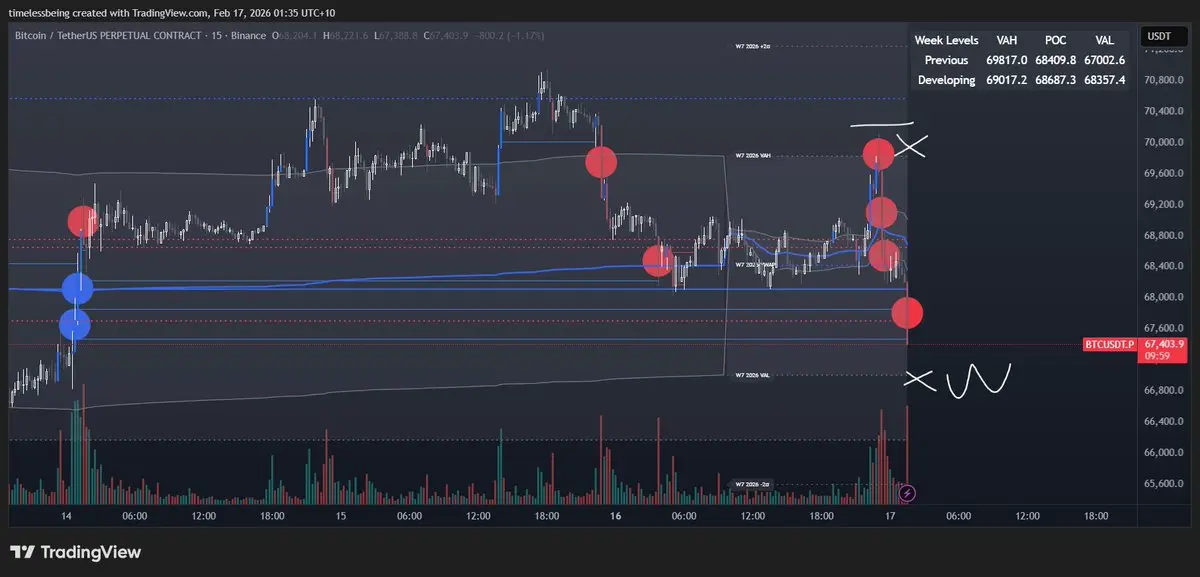Click the 70,800.0 price axis label
1200x577 pixels.
1164,80
